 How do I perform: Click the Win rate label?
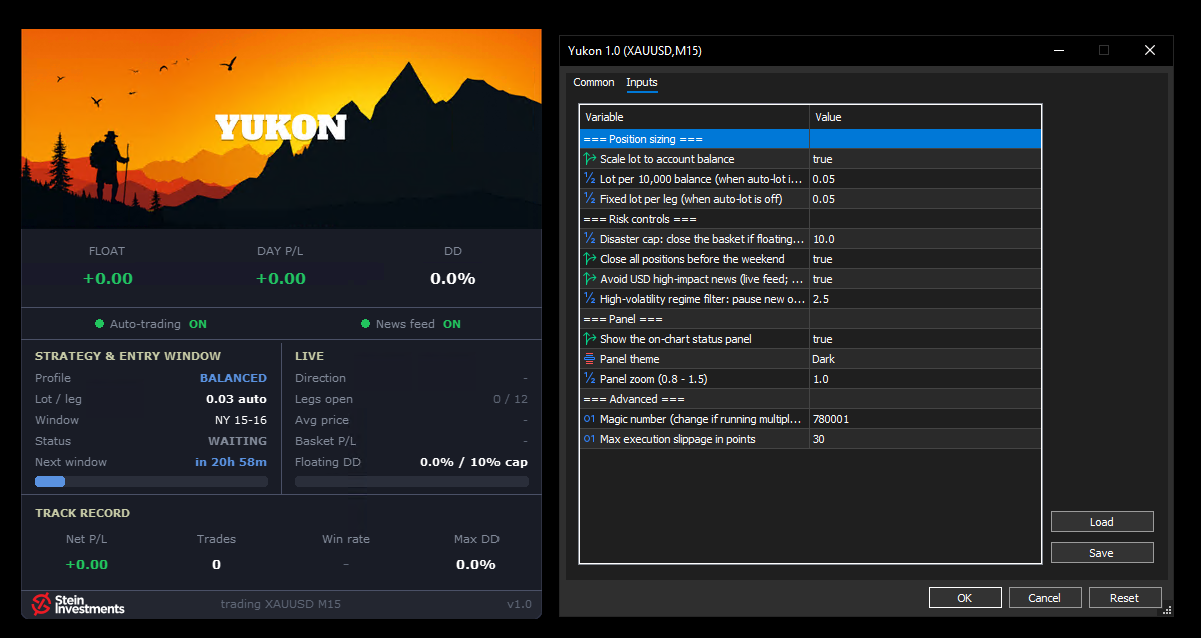click(346, 539)
